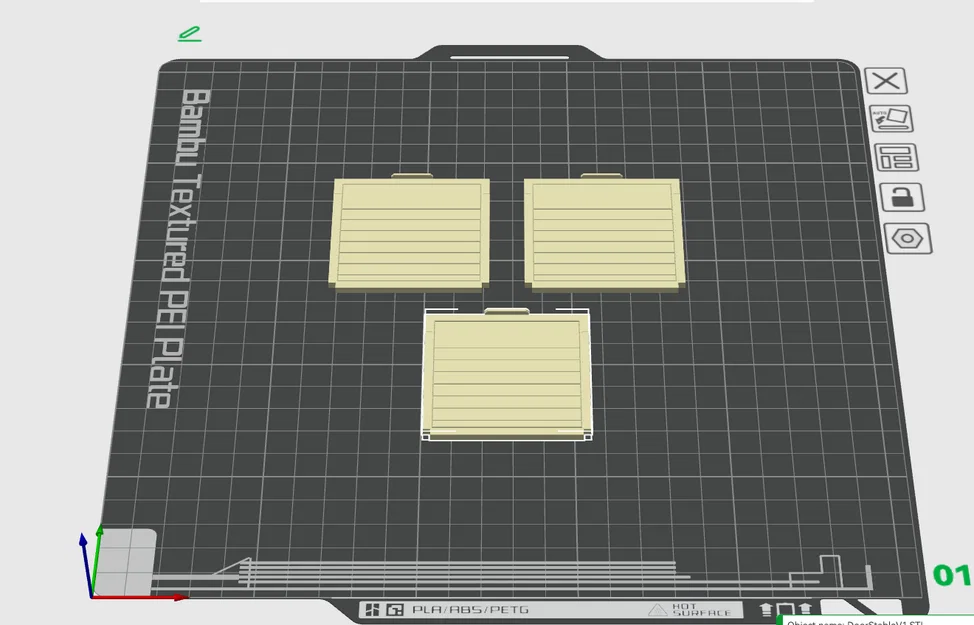
Task: Select the upper-right door model on the plate
Action: tap(604, 233)
